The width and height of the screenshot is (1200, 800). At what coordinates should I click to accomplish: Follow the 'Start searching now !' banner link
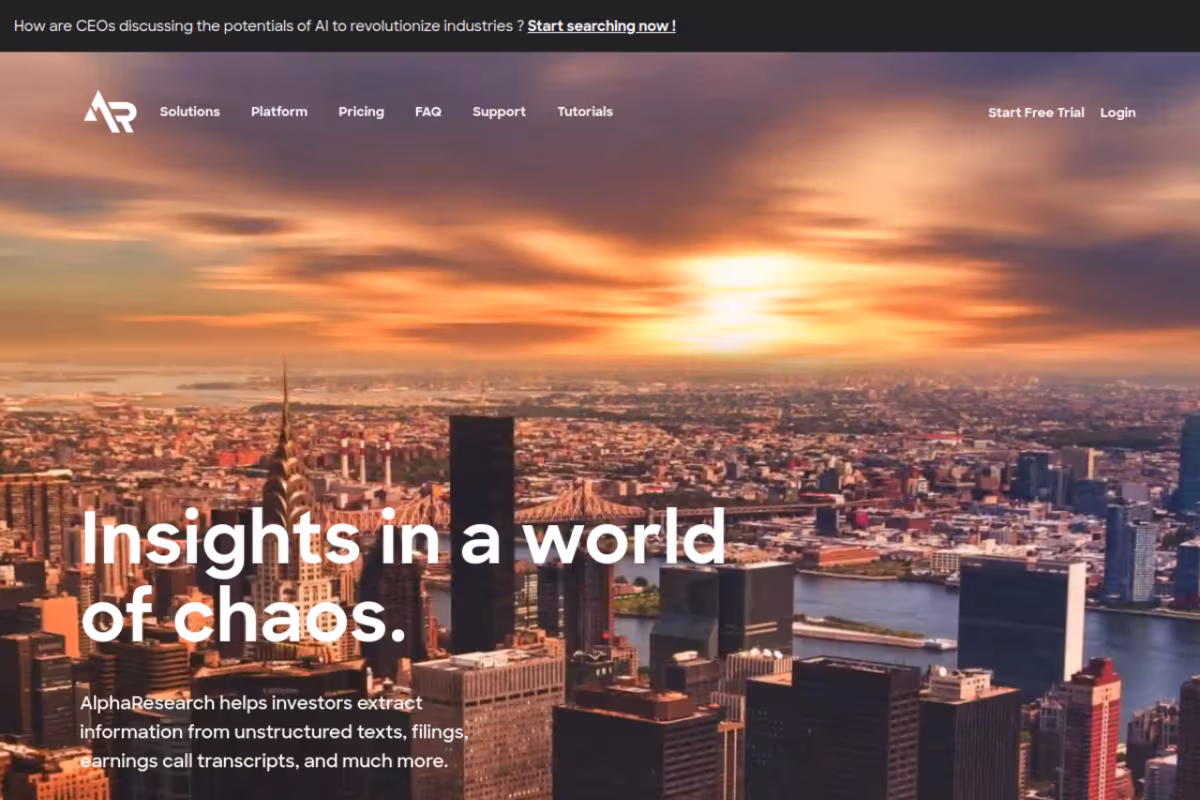[x=602, y=26]
